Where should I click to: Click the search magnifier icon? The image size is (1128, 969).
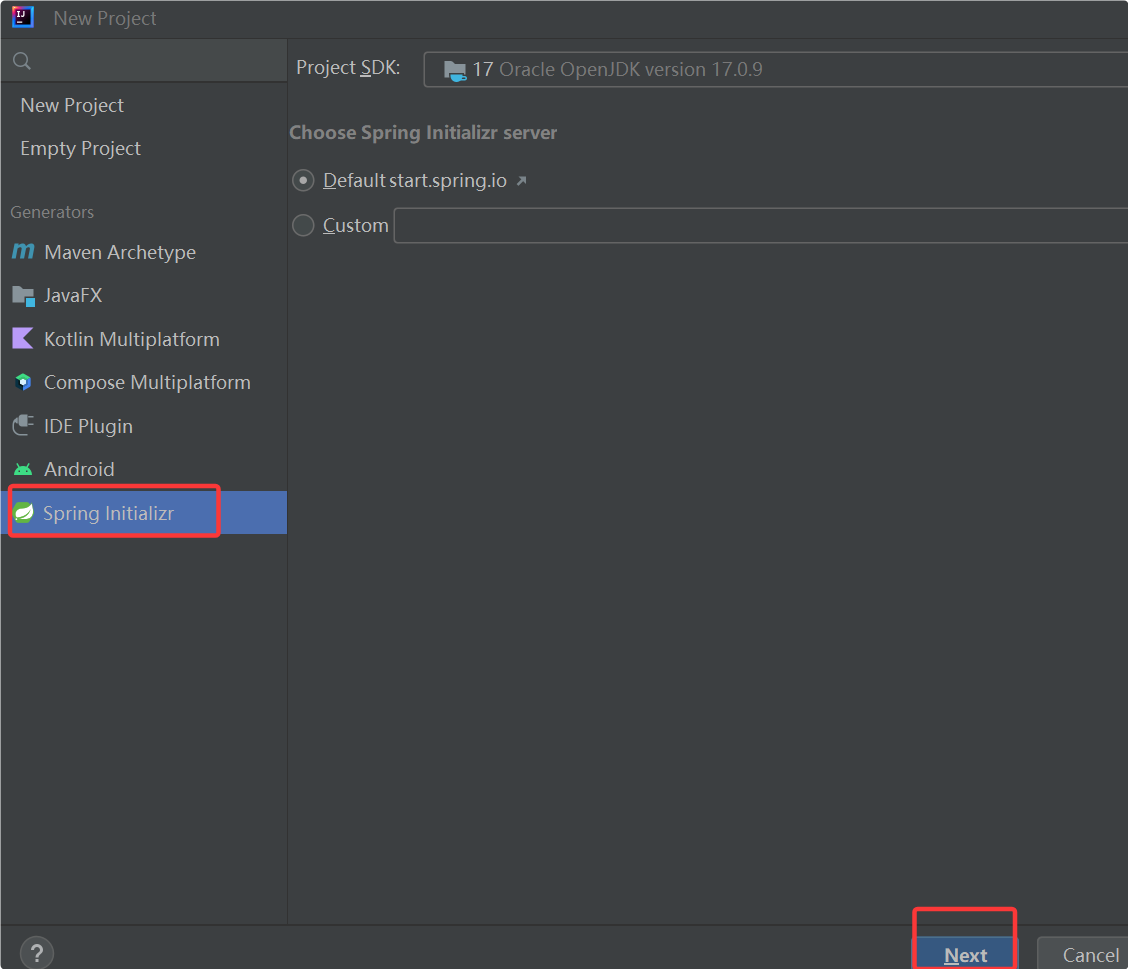(x=22, y=61)
